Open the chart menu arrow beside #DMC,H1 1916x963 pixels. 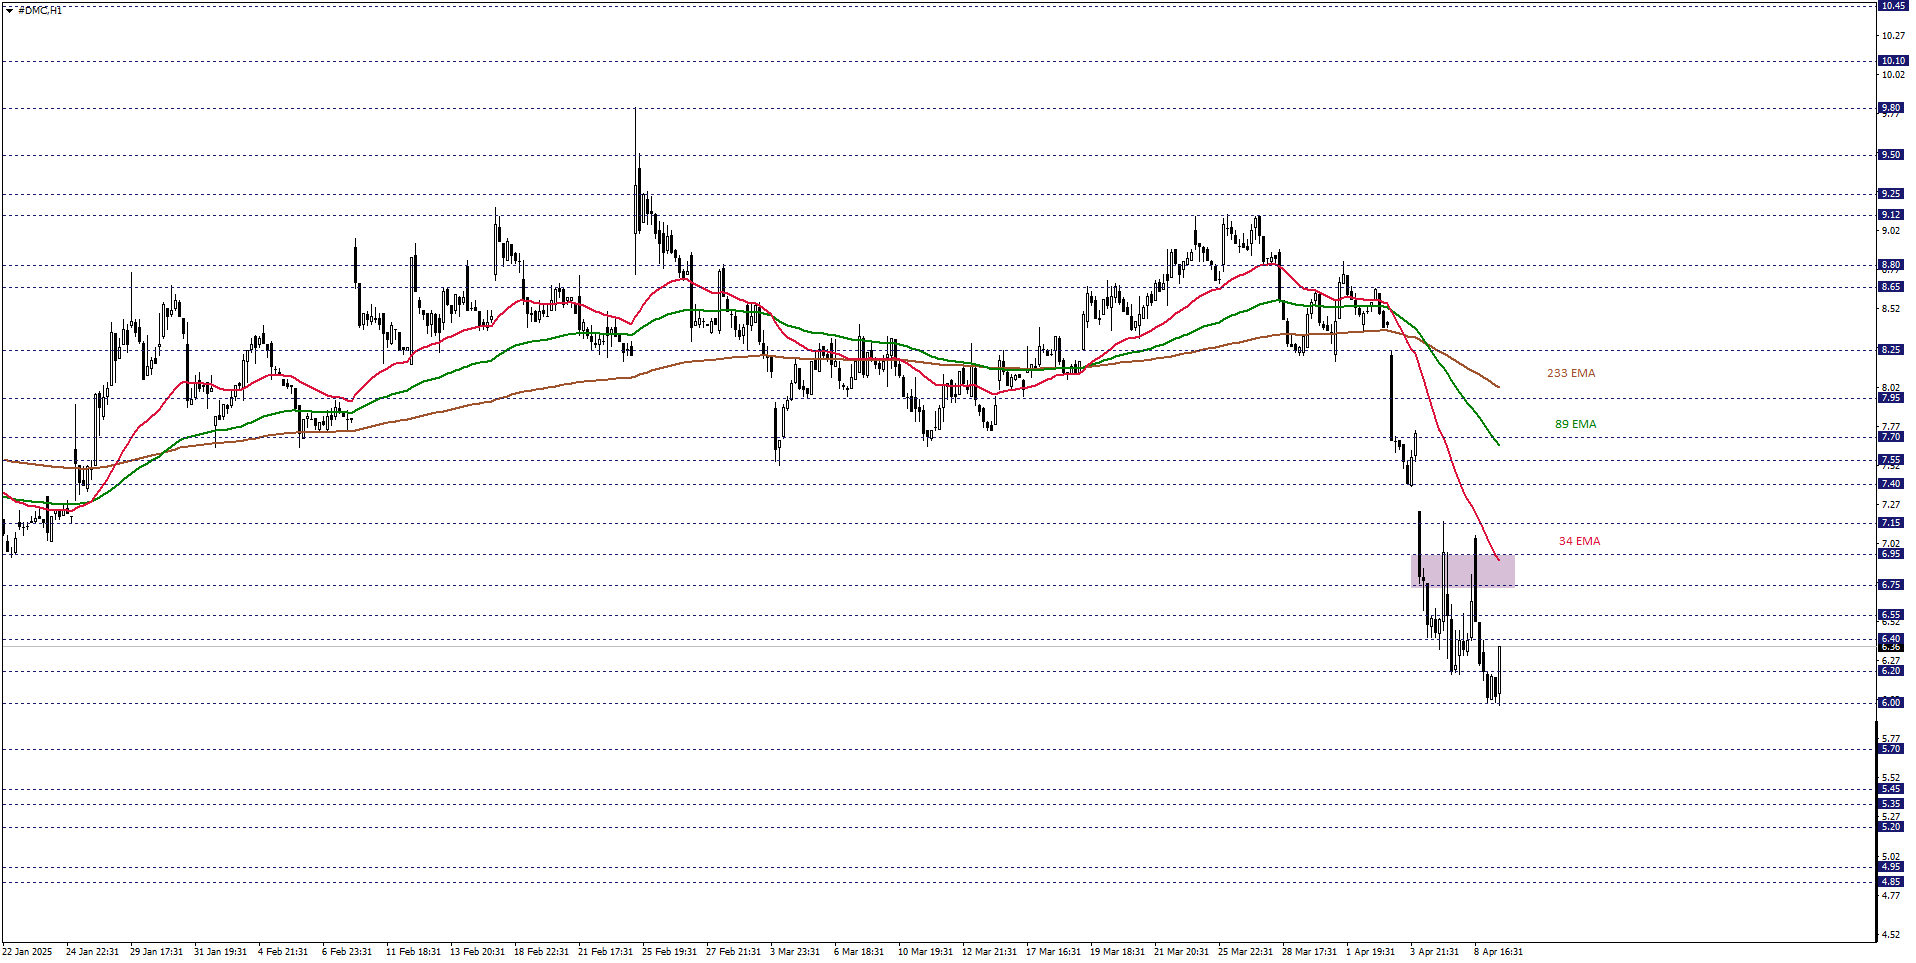(9, 10)
